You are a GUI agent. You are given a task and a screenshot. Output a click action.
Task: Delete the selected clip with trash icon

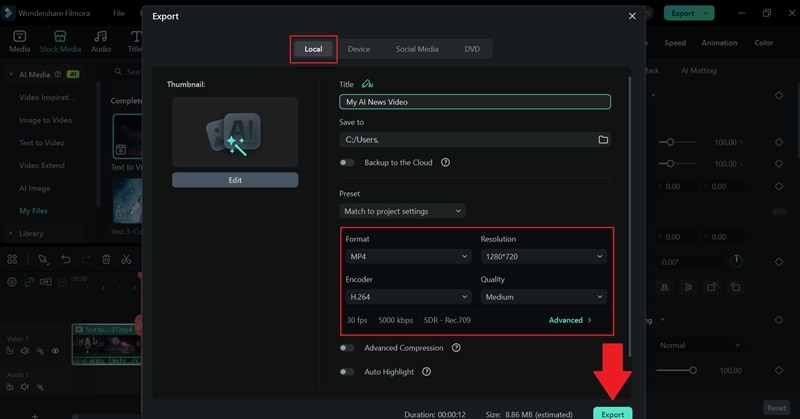coord(106,259)
